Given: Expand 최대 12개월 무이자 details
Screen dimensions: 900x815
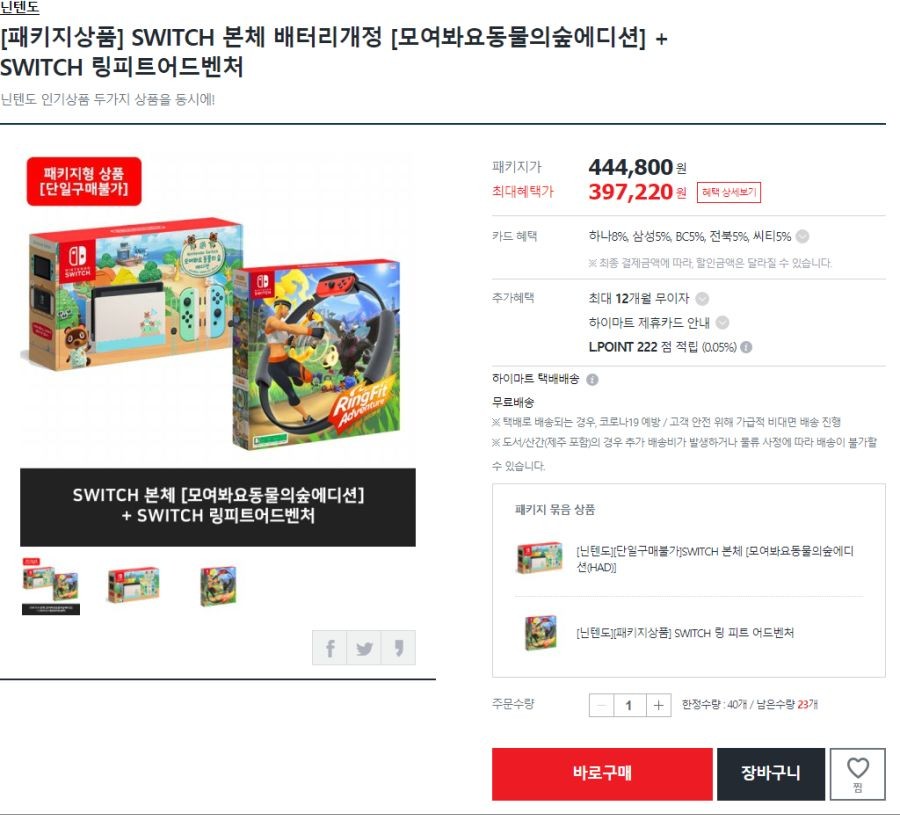Looking at the screenshot, I should click(x=702, y=298).
